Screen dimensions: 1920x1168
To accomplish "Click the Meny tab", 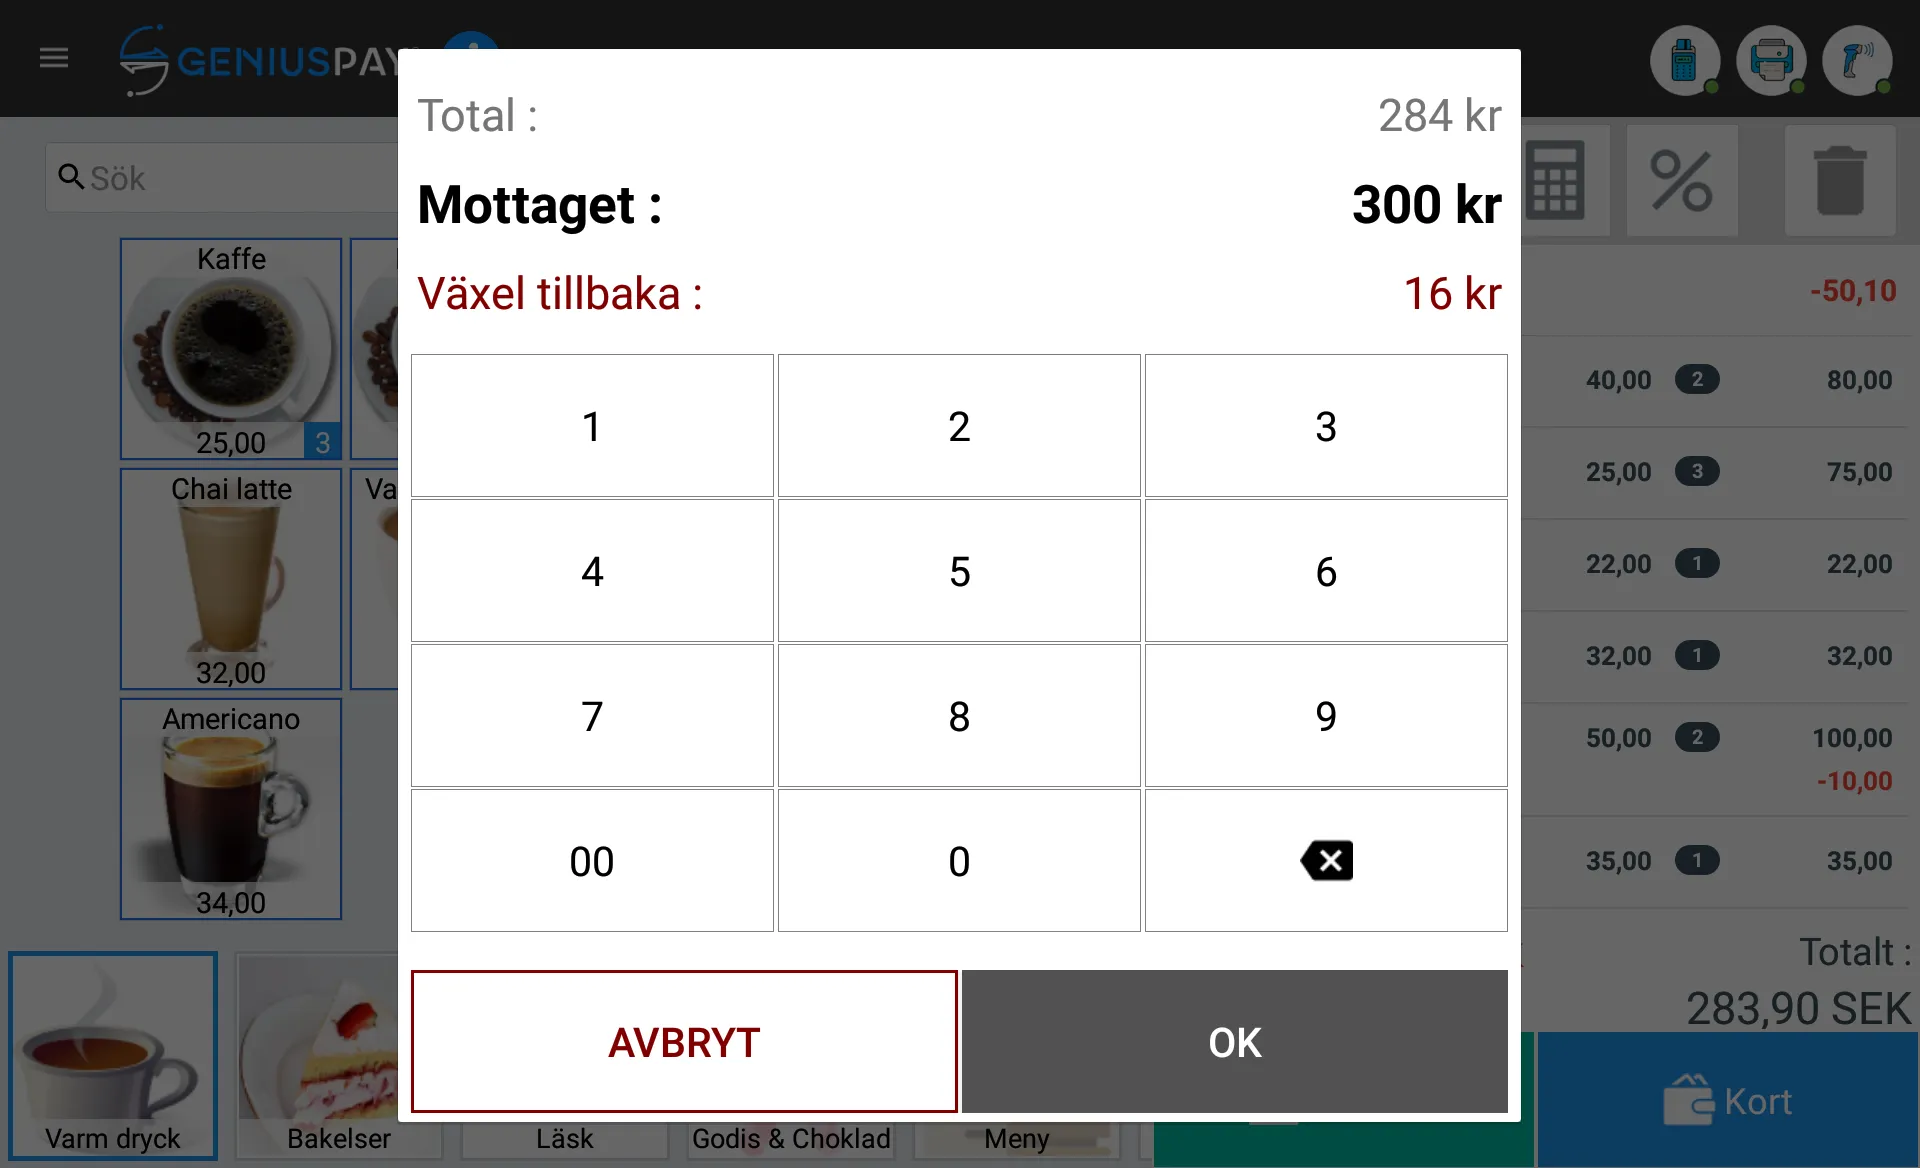I will [x=1015, y=1135].
